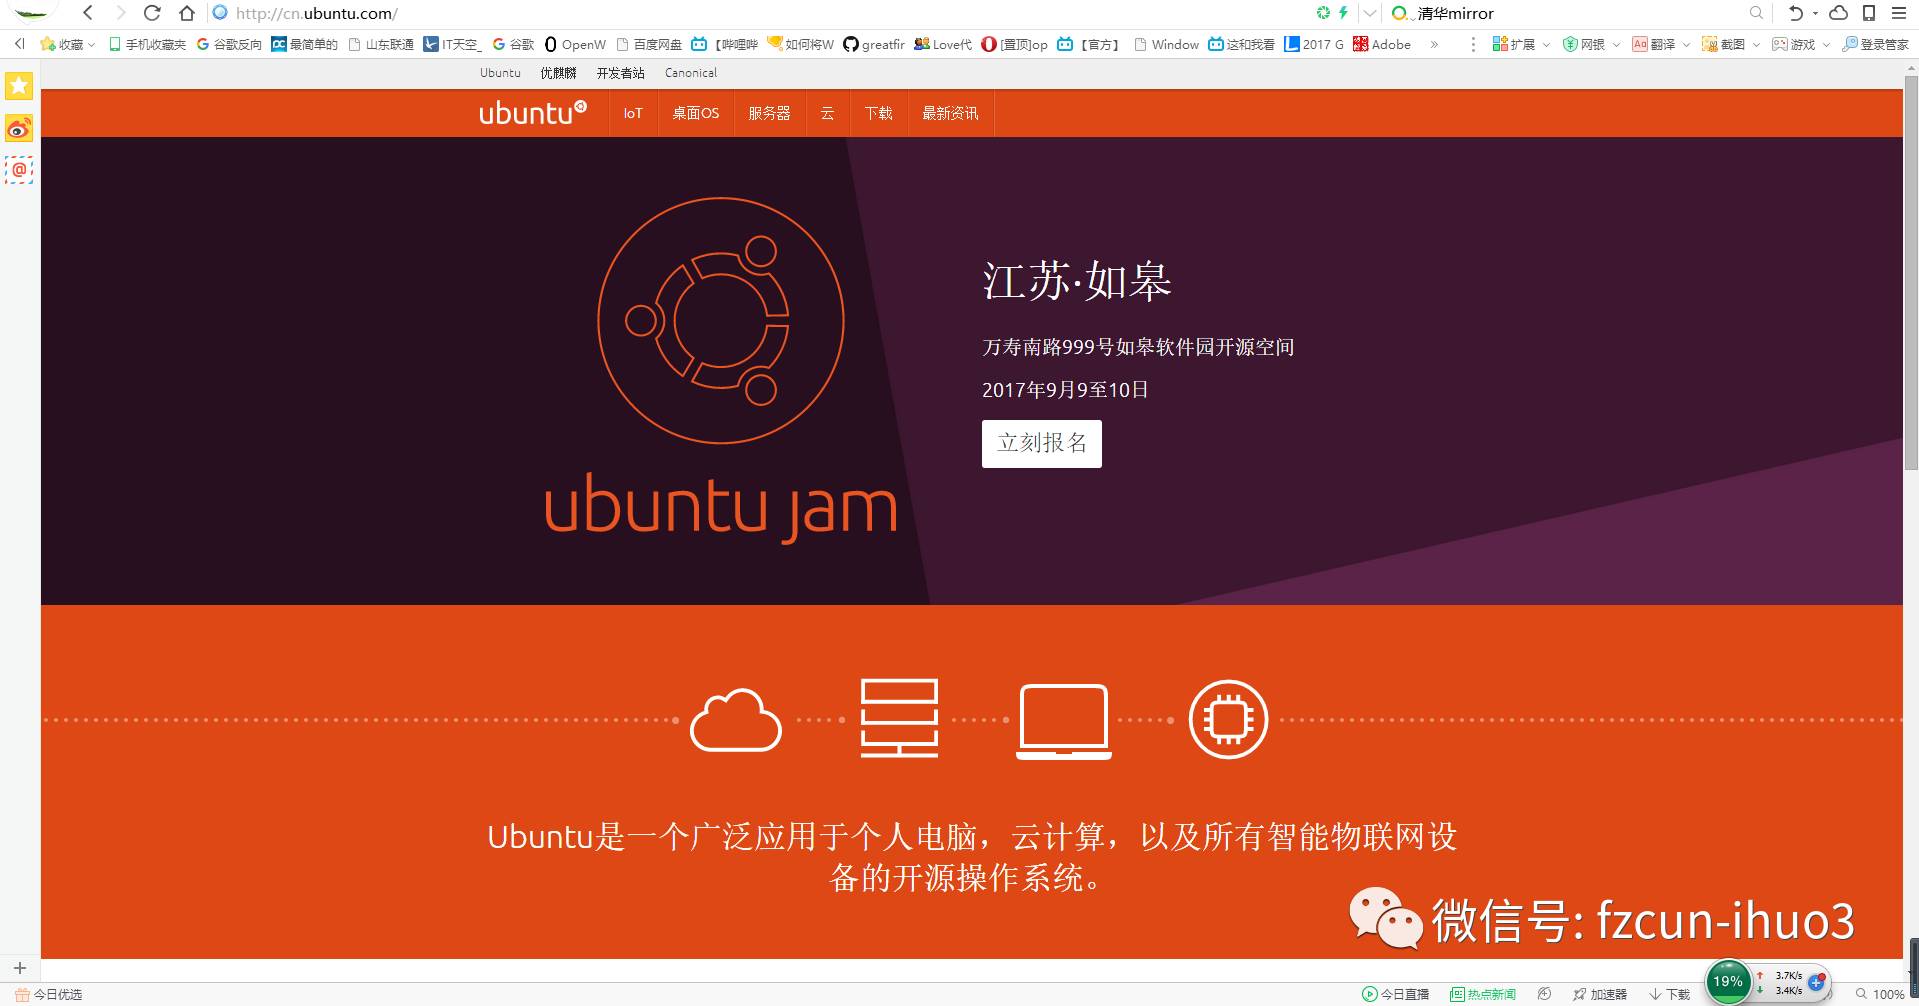Open the 最简单的 bookmark
Screen dimensions: 1919x1006
(305, 44)
